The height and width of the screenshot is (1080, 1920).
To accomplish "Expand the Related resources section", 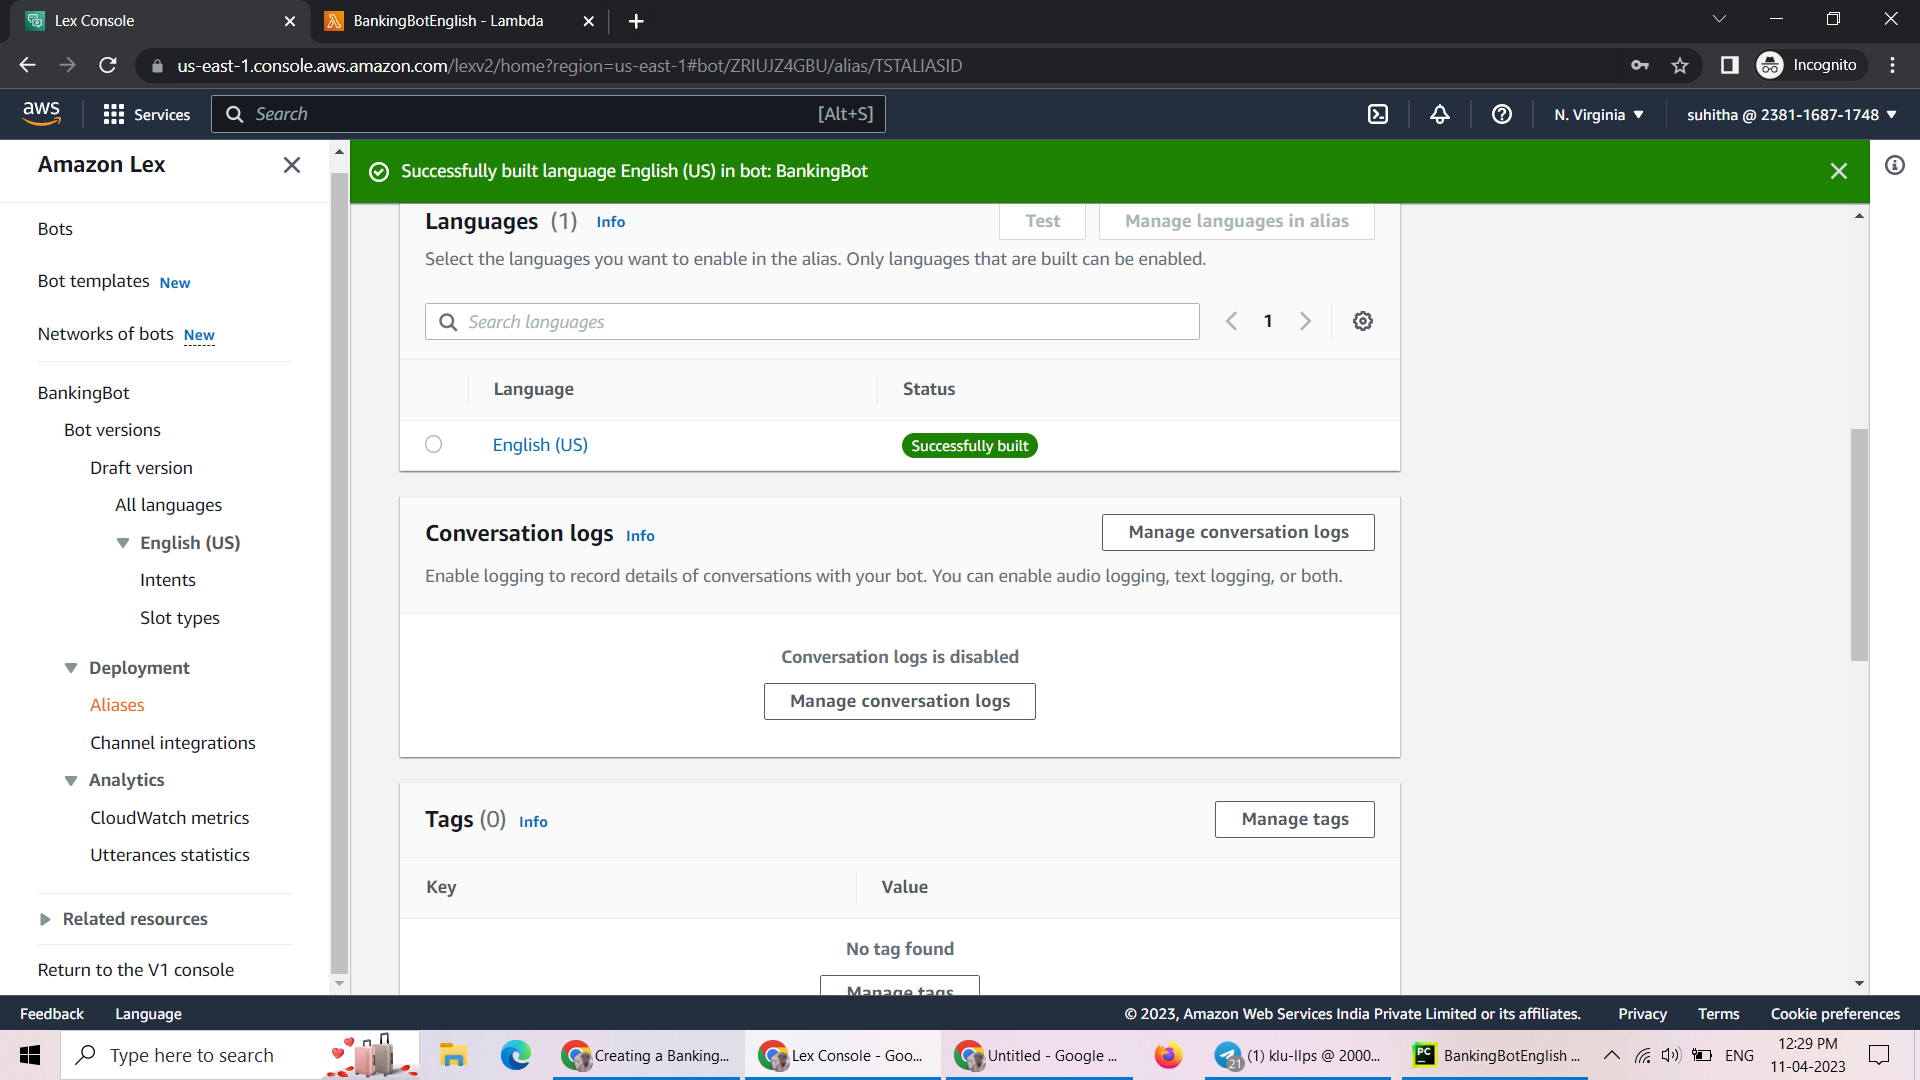I will (x=45, y=919).
